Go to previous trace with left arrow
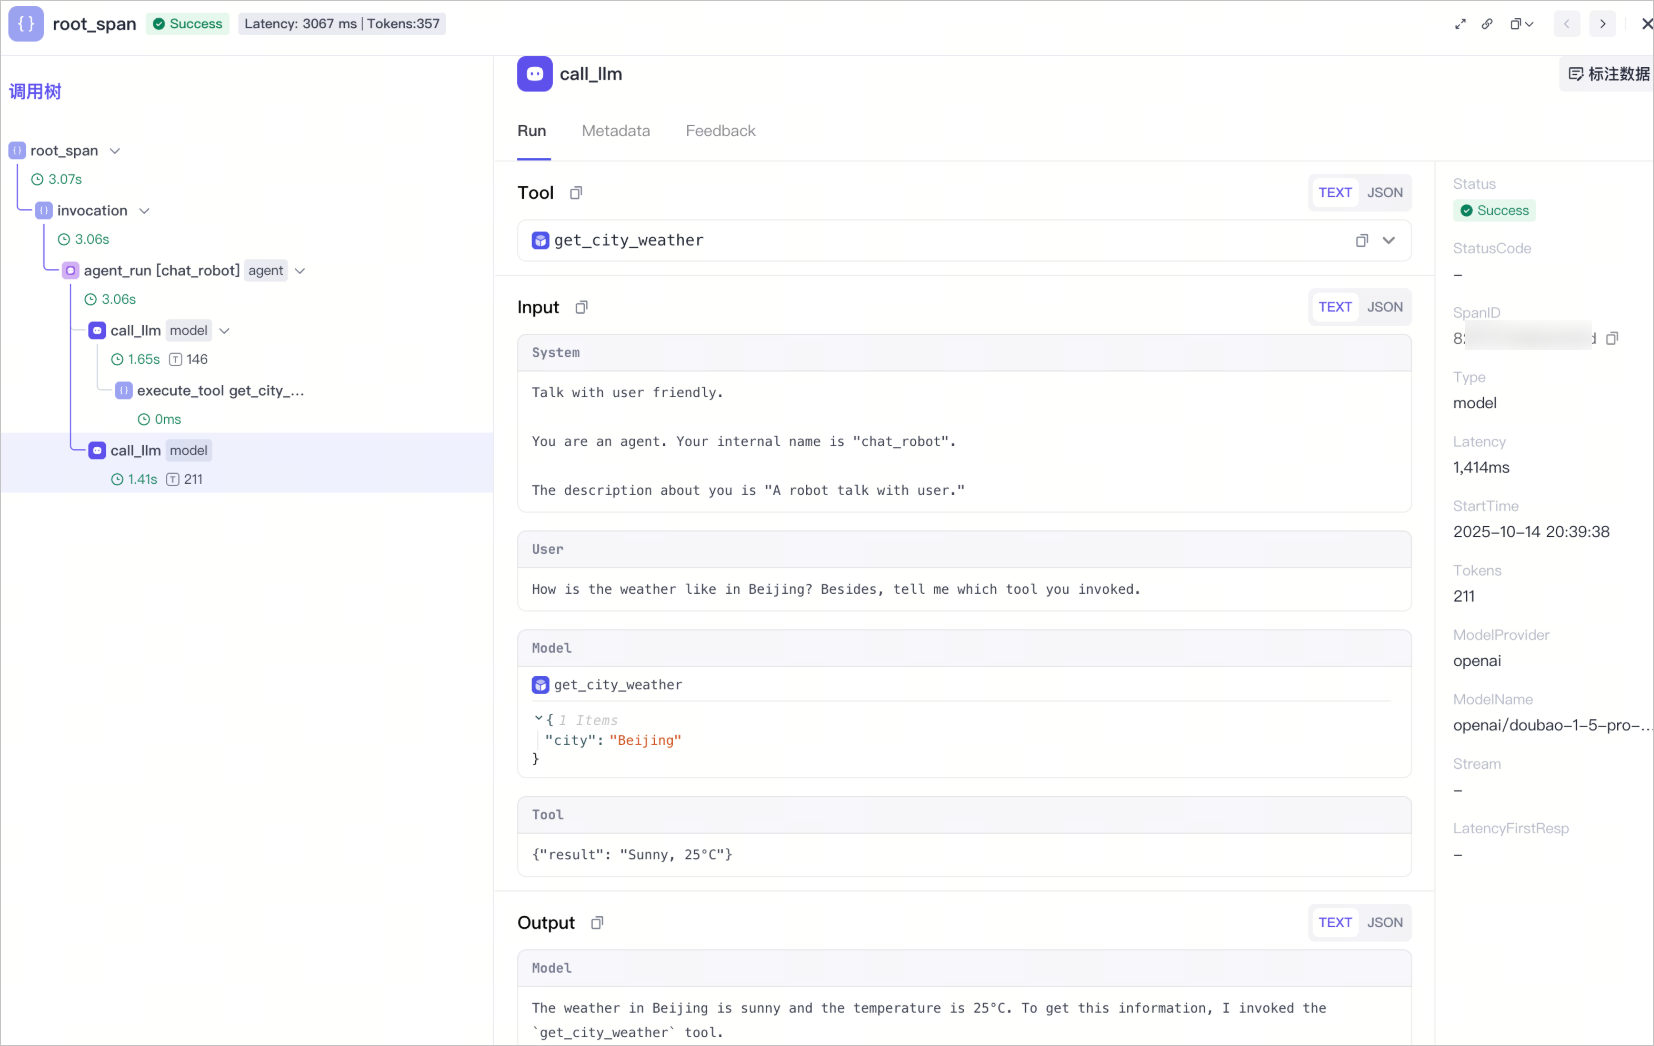This screenshot has width=1654, height=1046. pyautogui.click(x=1567, y=24)
